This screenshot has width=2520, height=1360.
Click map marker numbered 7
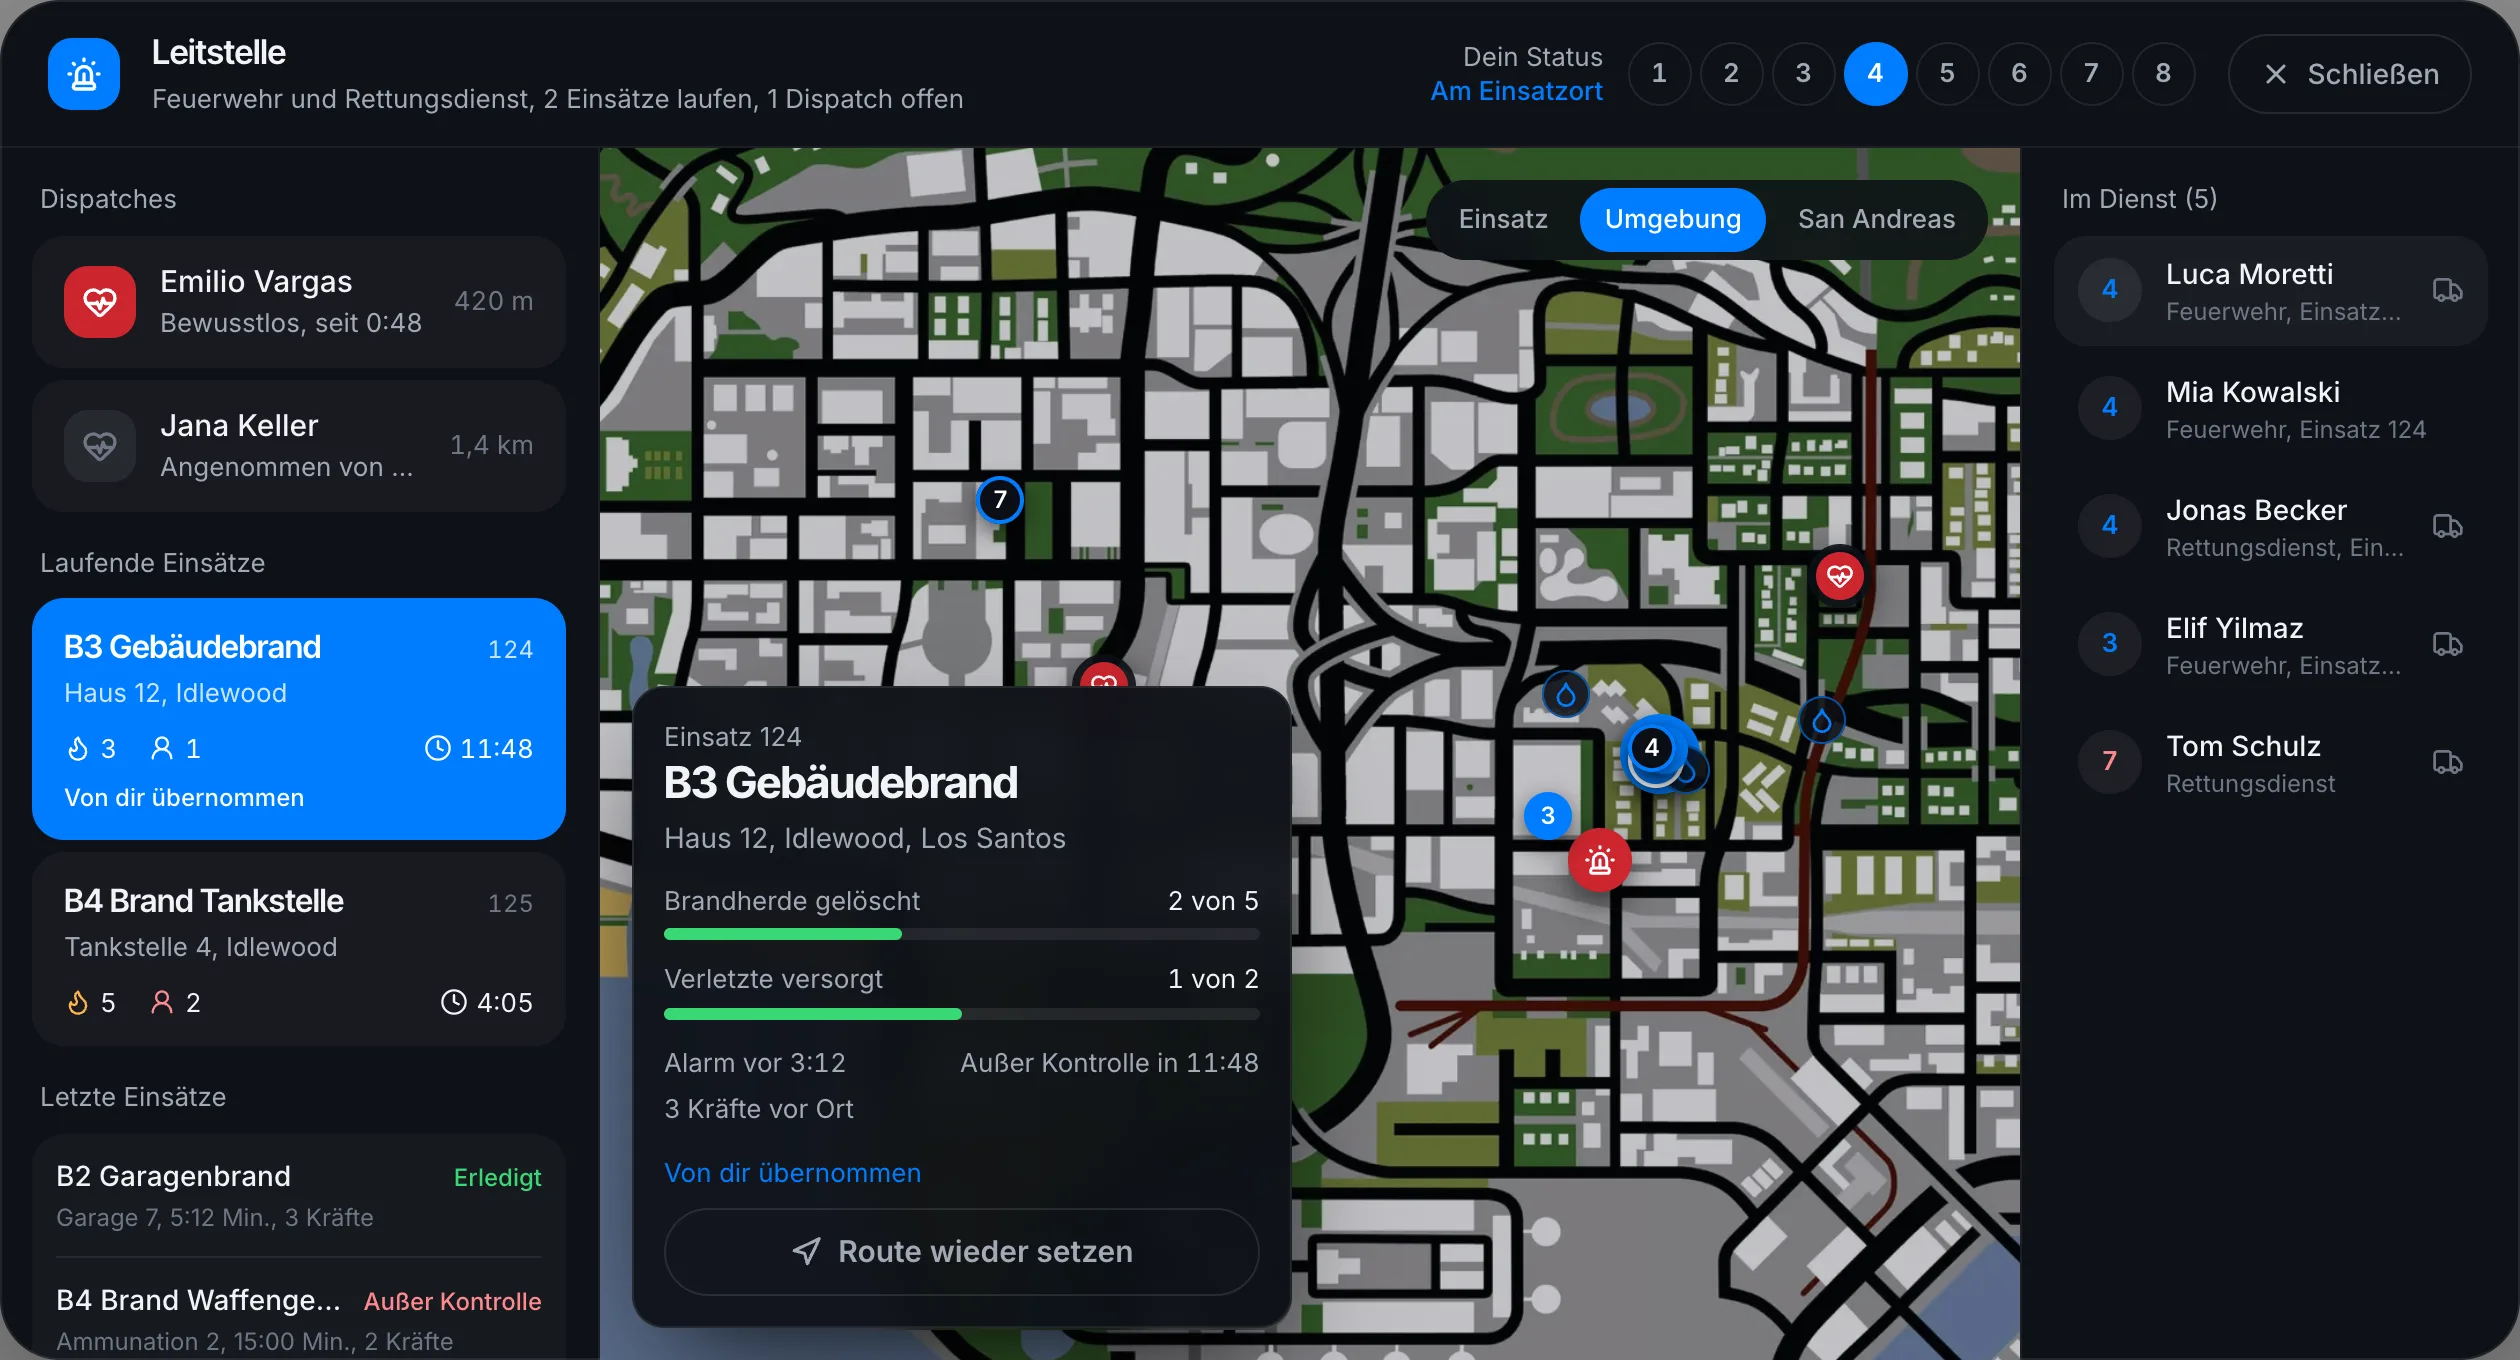tap(1000, 500)
